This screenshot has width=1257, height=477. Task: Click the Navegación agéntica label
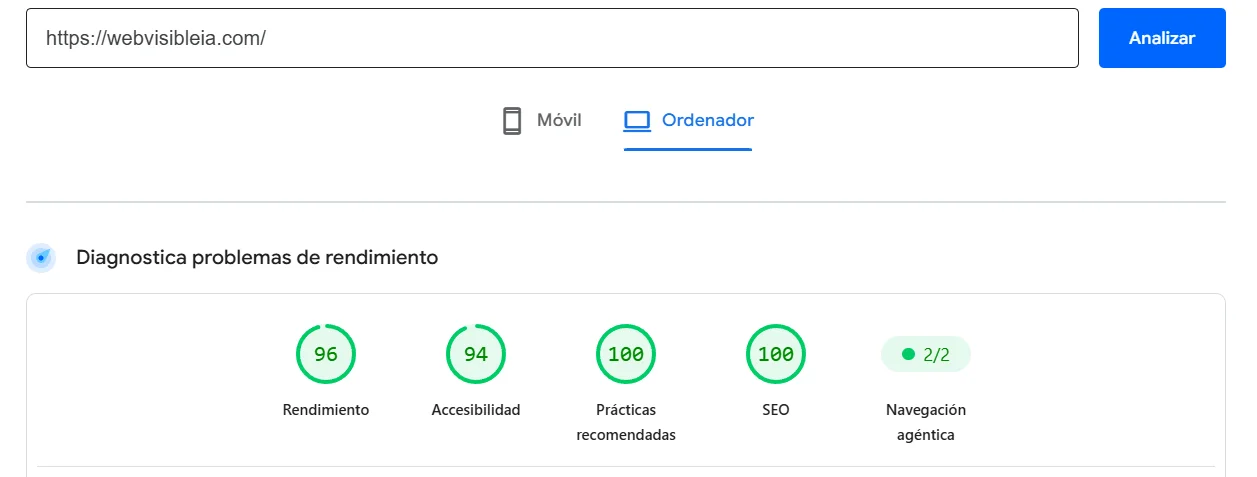(926, 422)
